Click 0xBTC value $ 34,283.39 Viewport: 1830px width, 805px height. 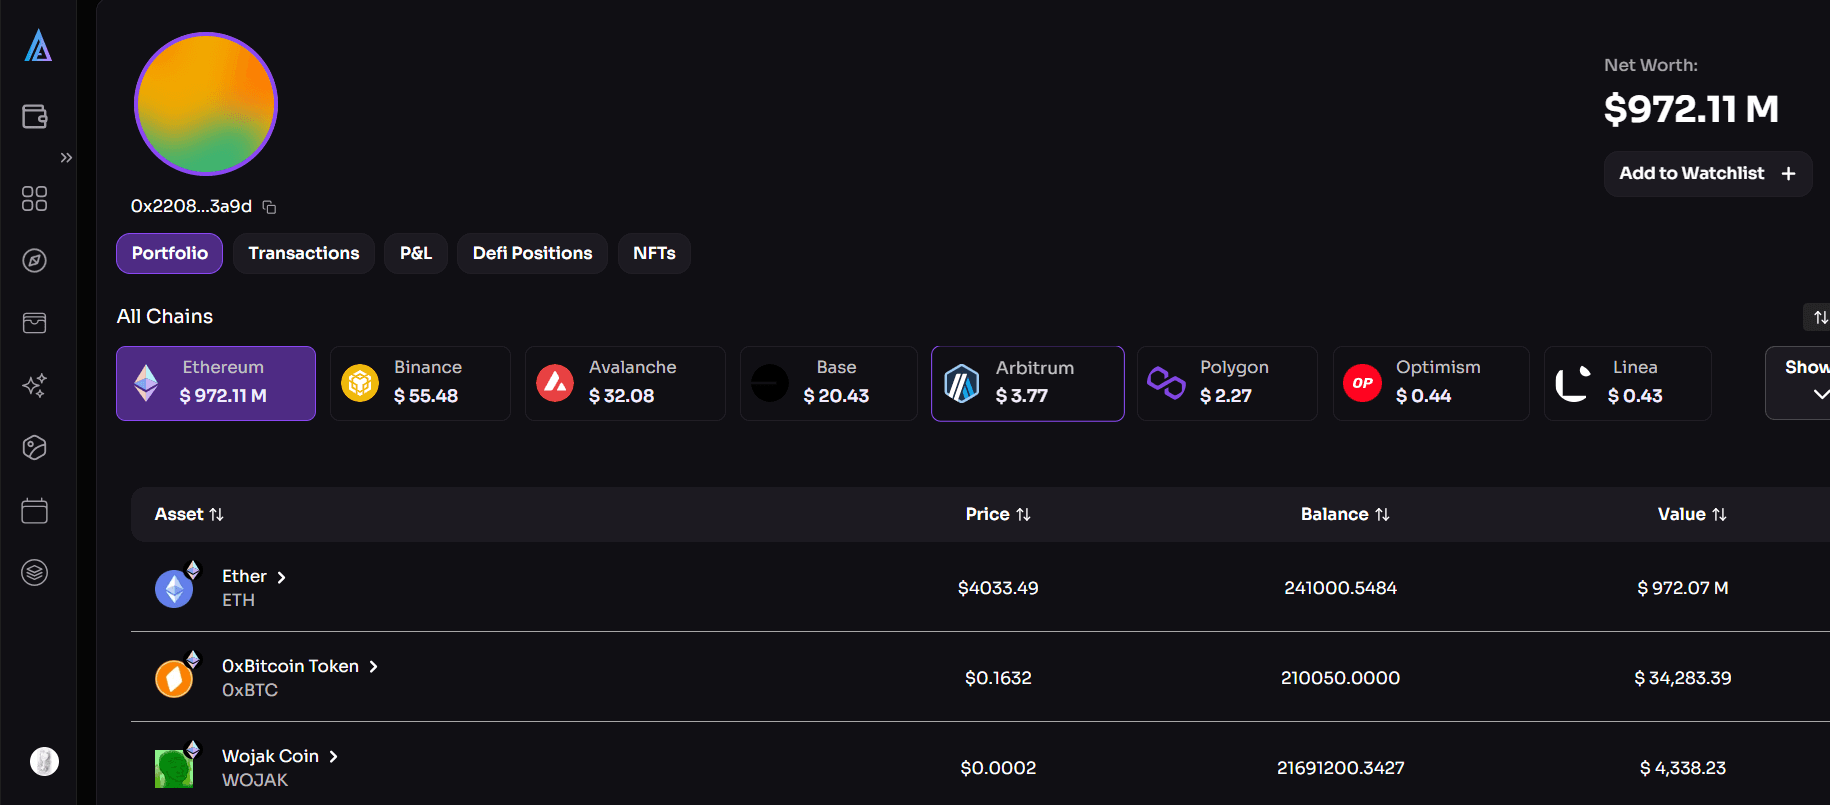pyautogui.click(x=1683, y=678)
